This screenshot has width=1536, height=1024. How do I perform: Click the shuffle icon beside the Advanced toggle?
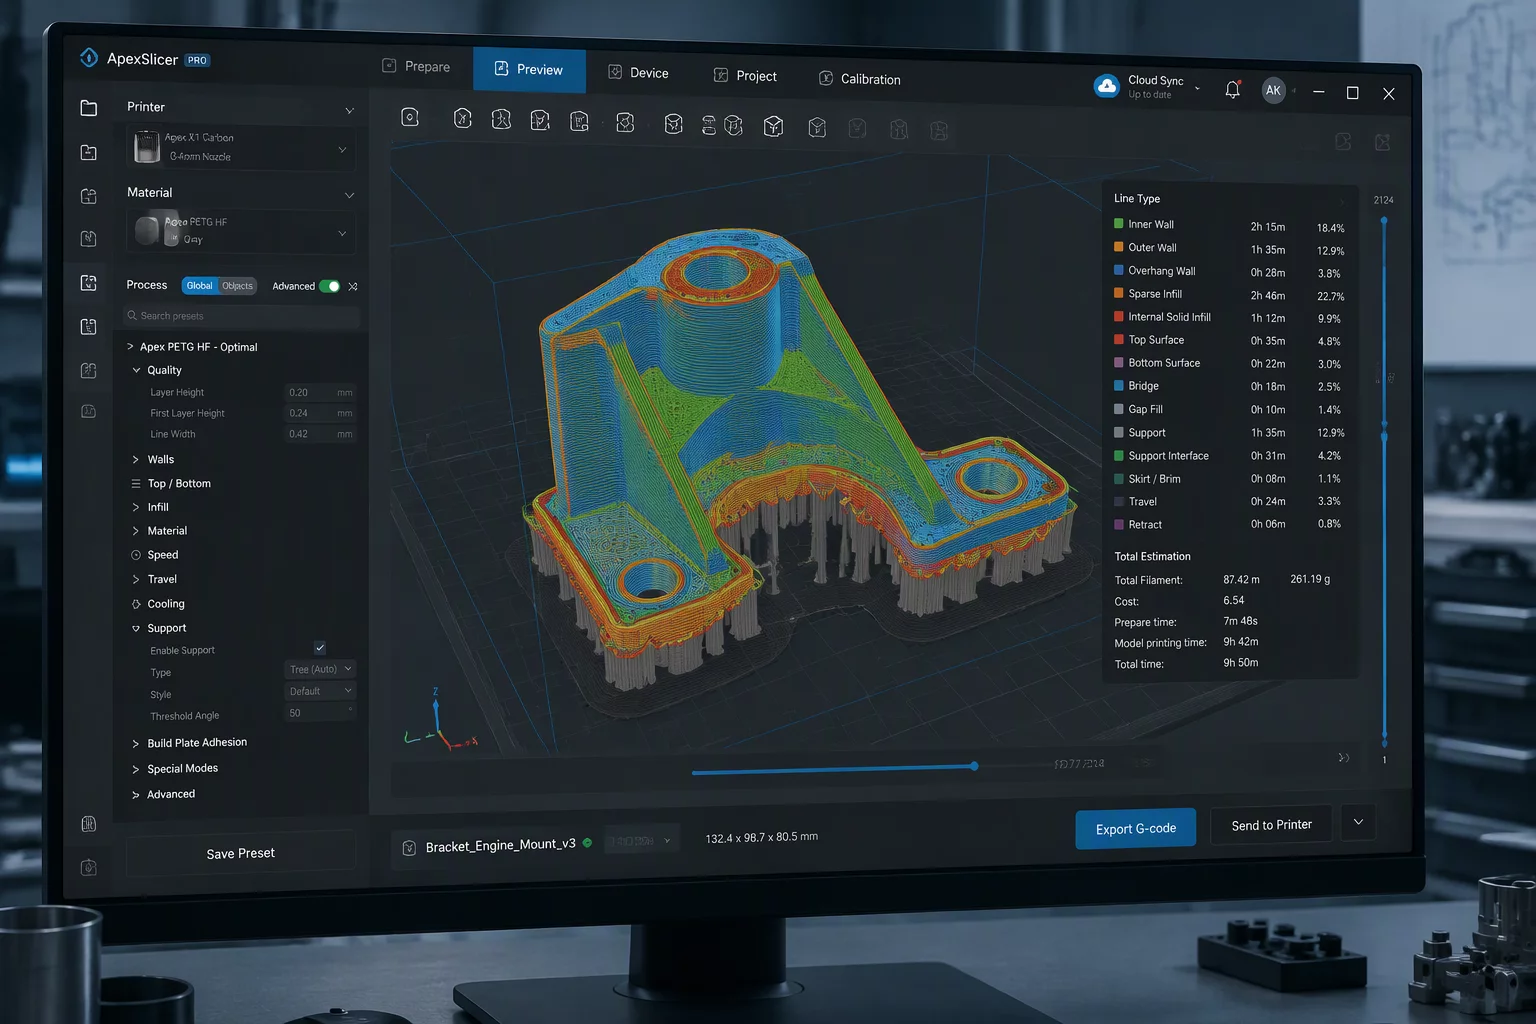coord(353,287)
